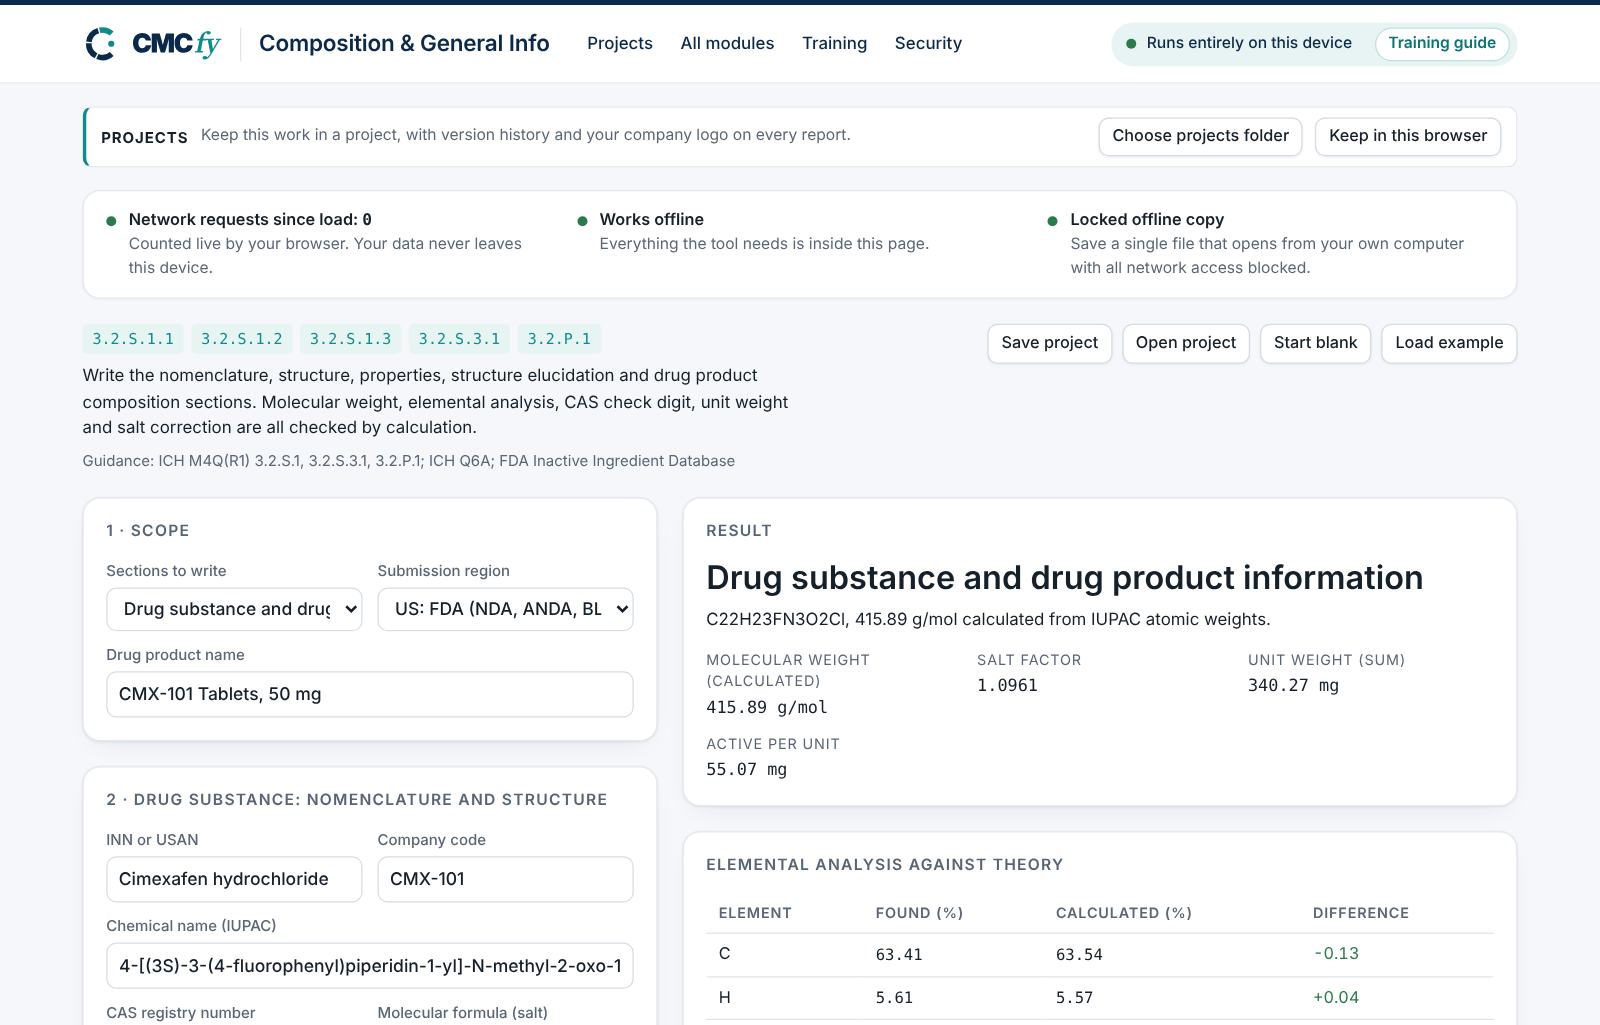Screen dimensions: 1600x1025
Task: Click the ELEMENT column header
Action: point(755,913)
